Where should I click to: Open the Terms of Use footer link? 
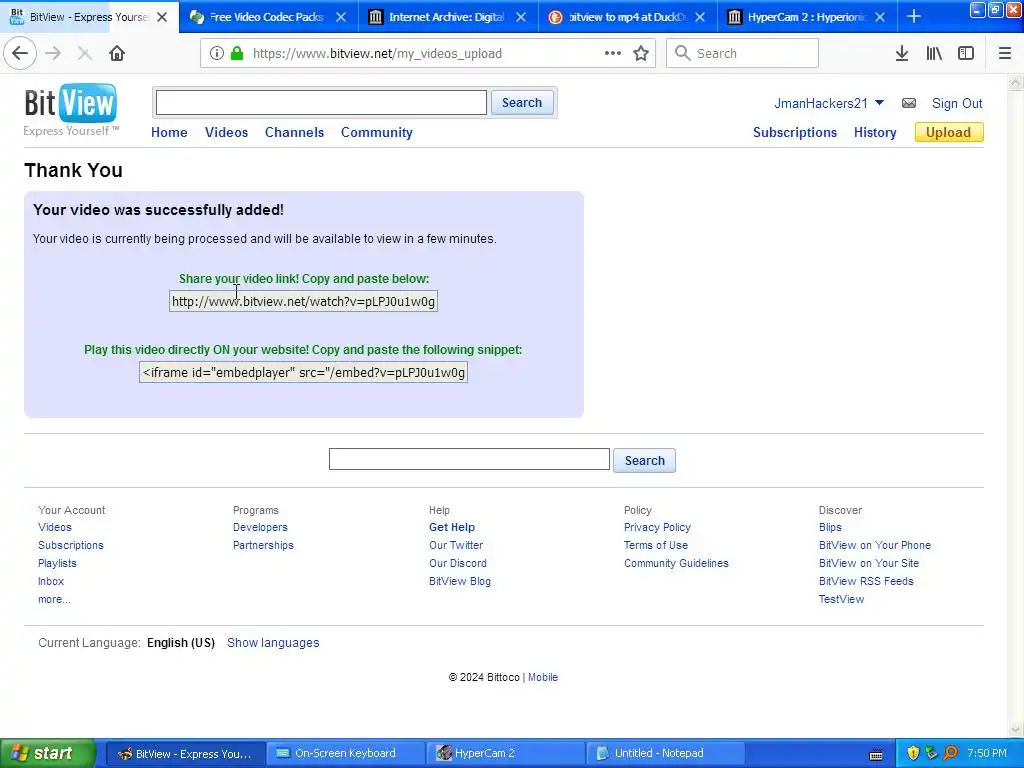(x=656, y=545)
